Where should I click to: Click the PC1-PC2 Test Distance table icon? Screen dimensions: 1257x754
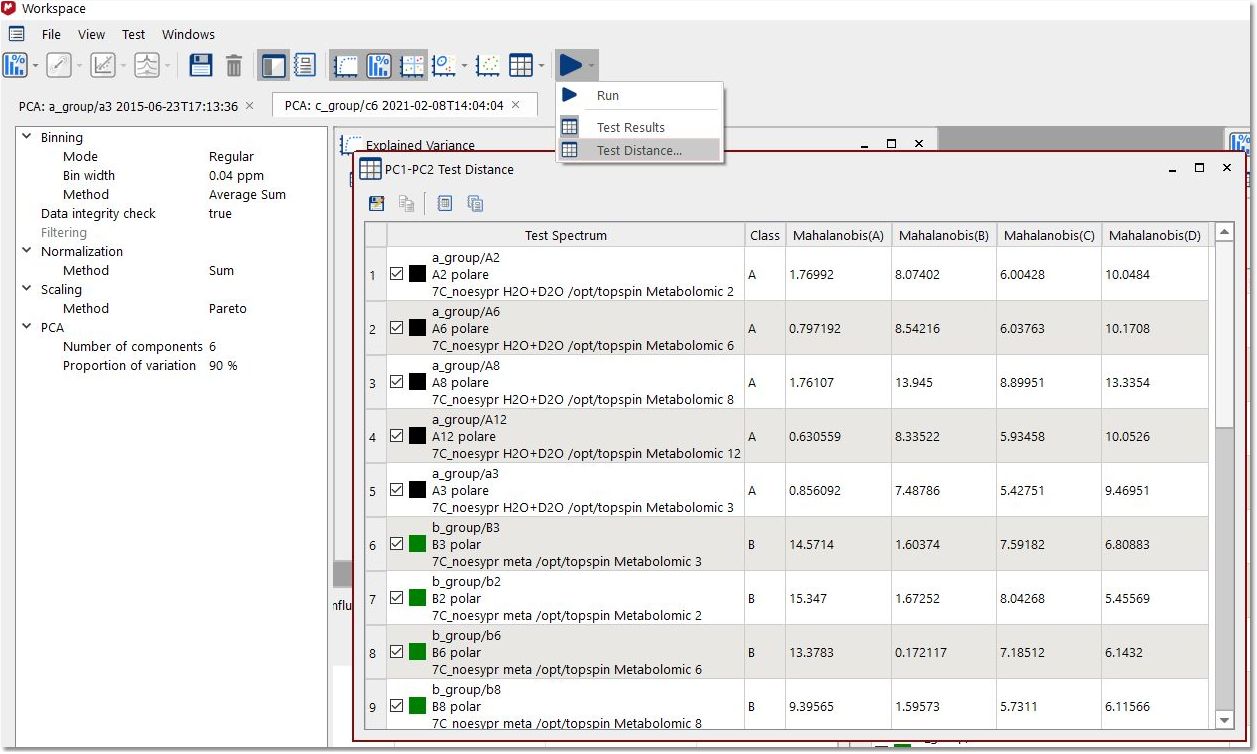tap(370, 169)
